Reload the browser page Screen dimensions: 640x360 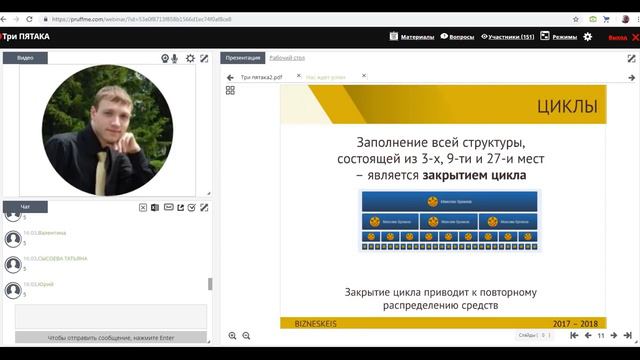(29, 19)
